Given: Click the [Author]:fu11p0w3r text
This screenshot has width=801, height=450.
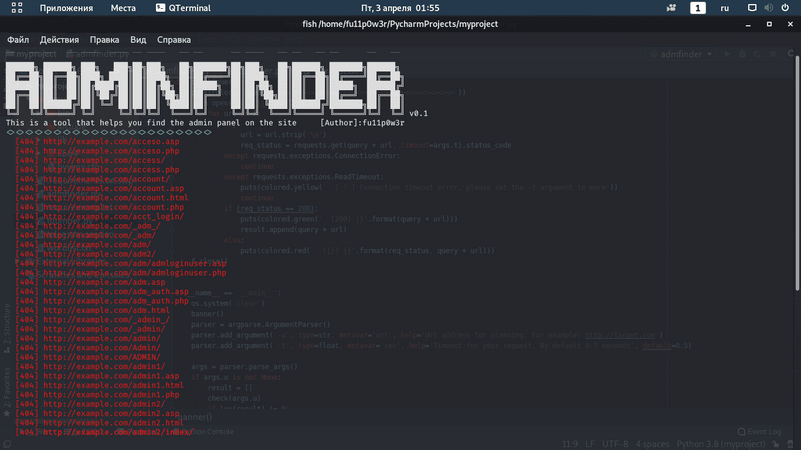Looking at the screenshot, I should tap(362, 123).
